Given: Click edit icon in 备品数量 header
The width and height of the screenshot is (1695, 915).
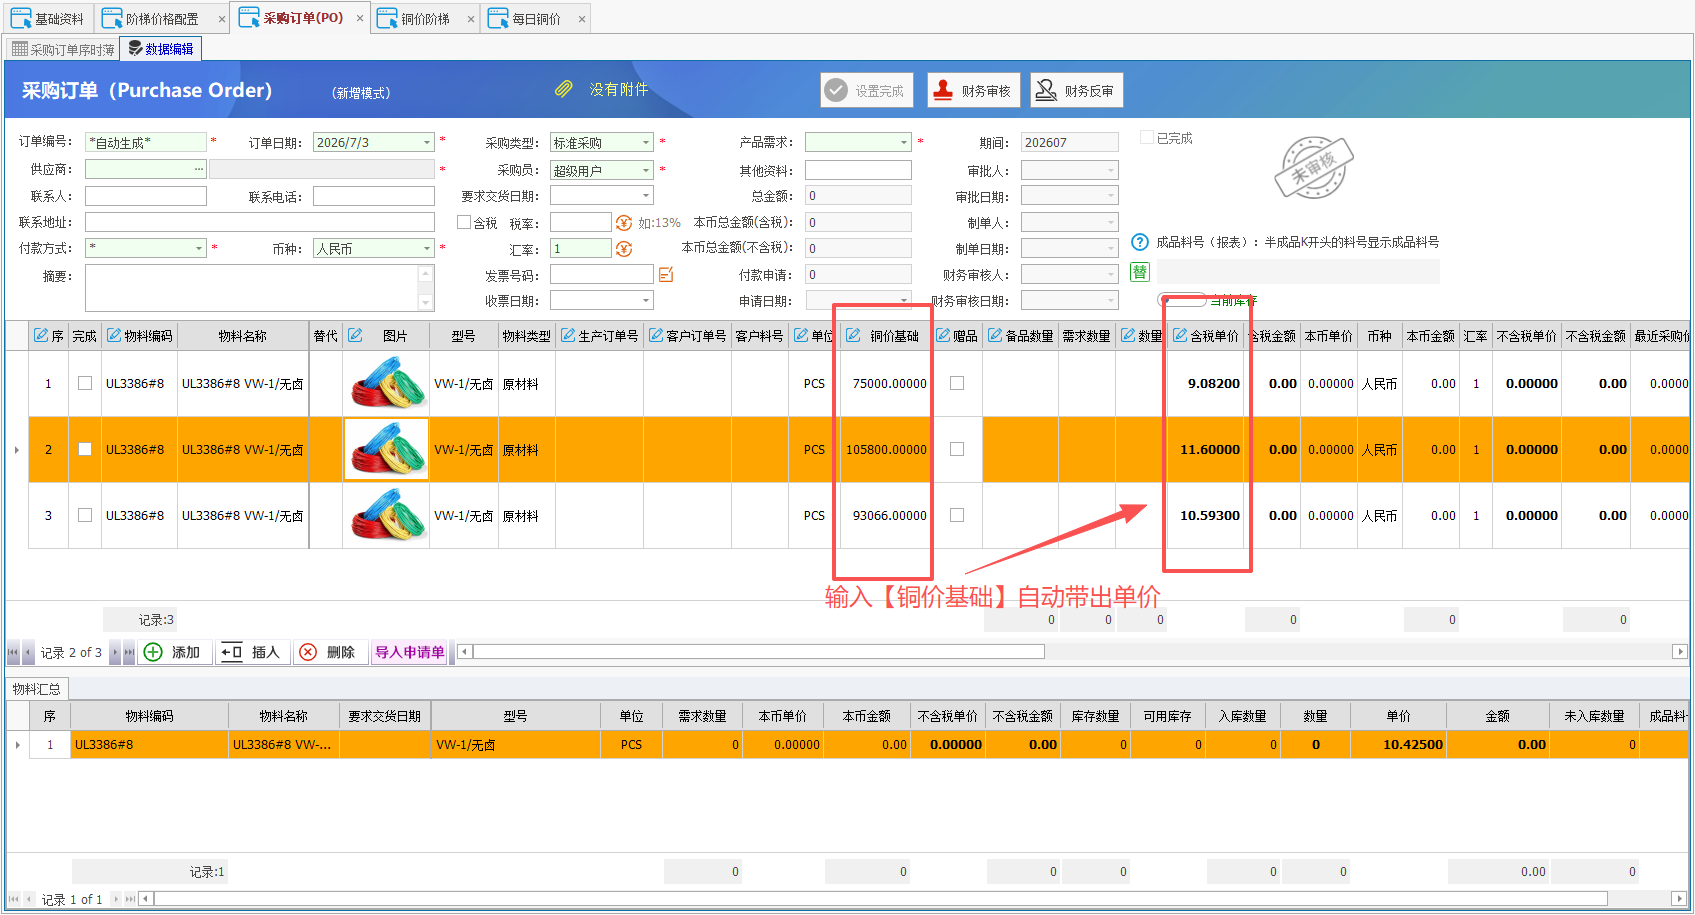Looking at the screenshot, I should pyautogui.click(x=995, y=335).
